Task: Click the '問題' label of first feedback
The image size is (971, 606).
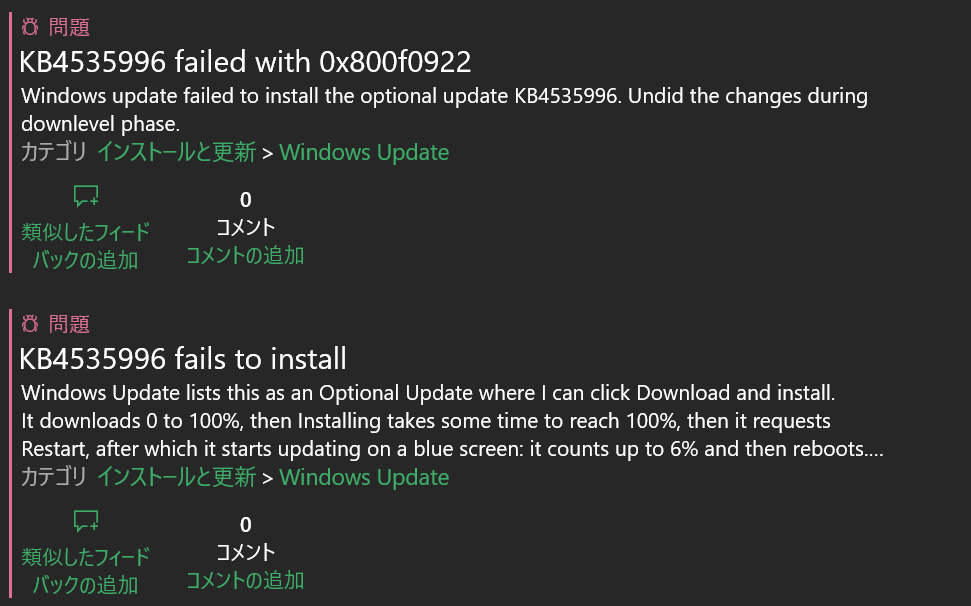Action: coord(69,27)
